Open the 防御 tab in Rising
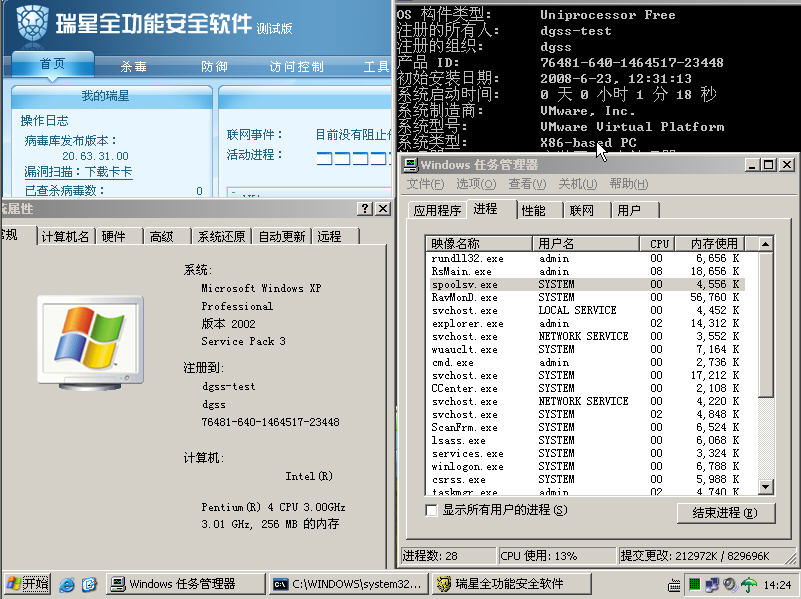Viewport: 801px width, 599px height. coord(215,67)
